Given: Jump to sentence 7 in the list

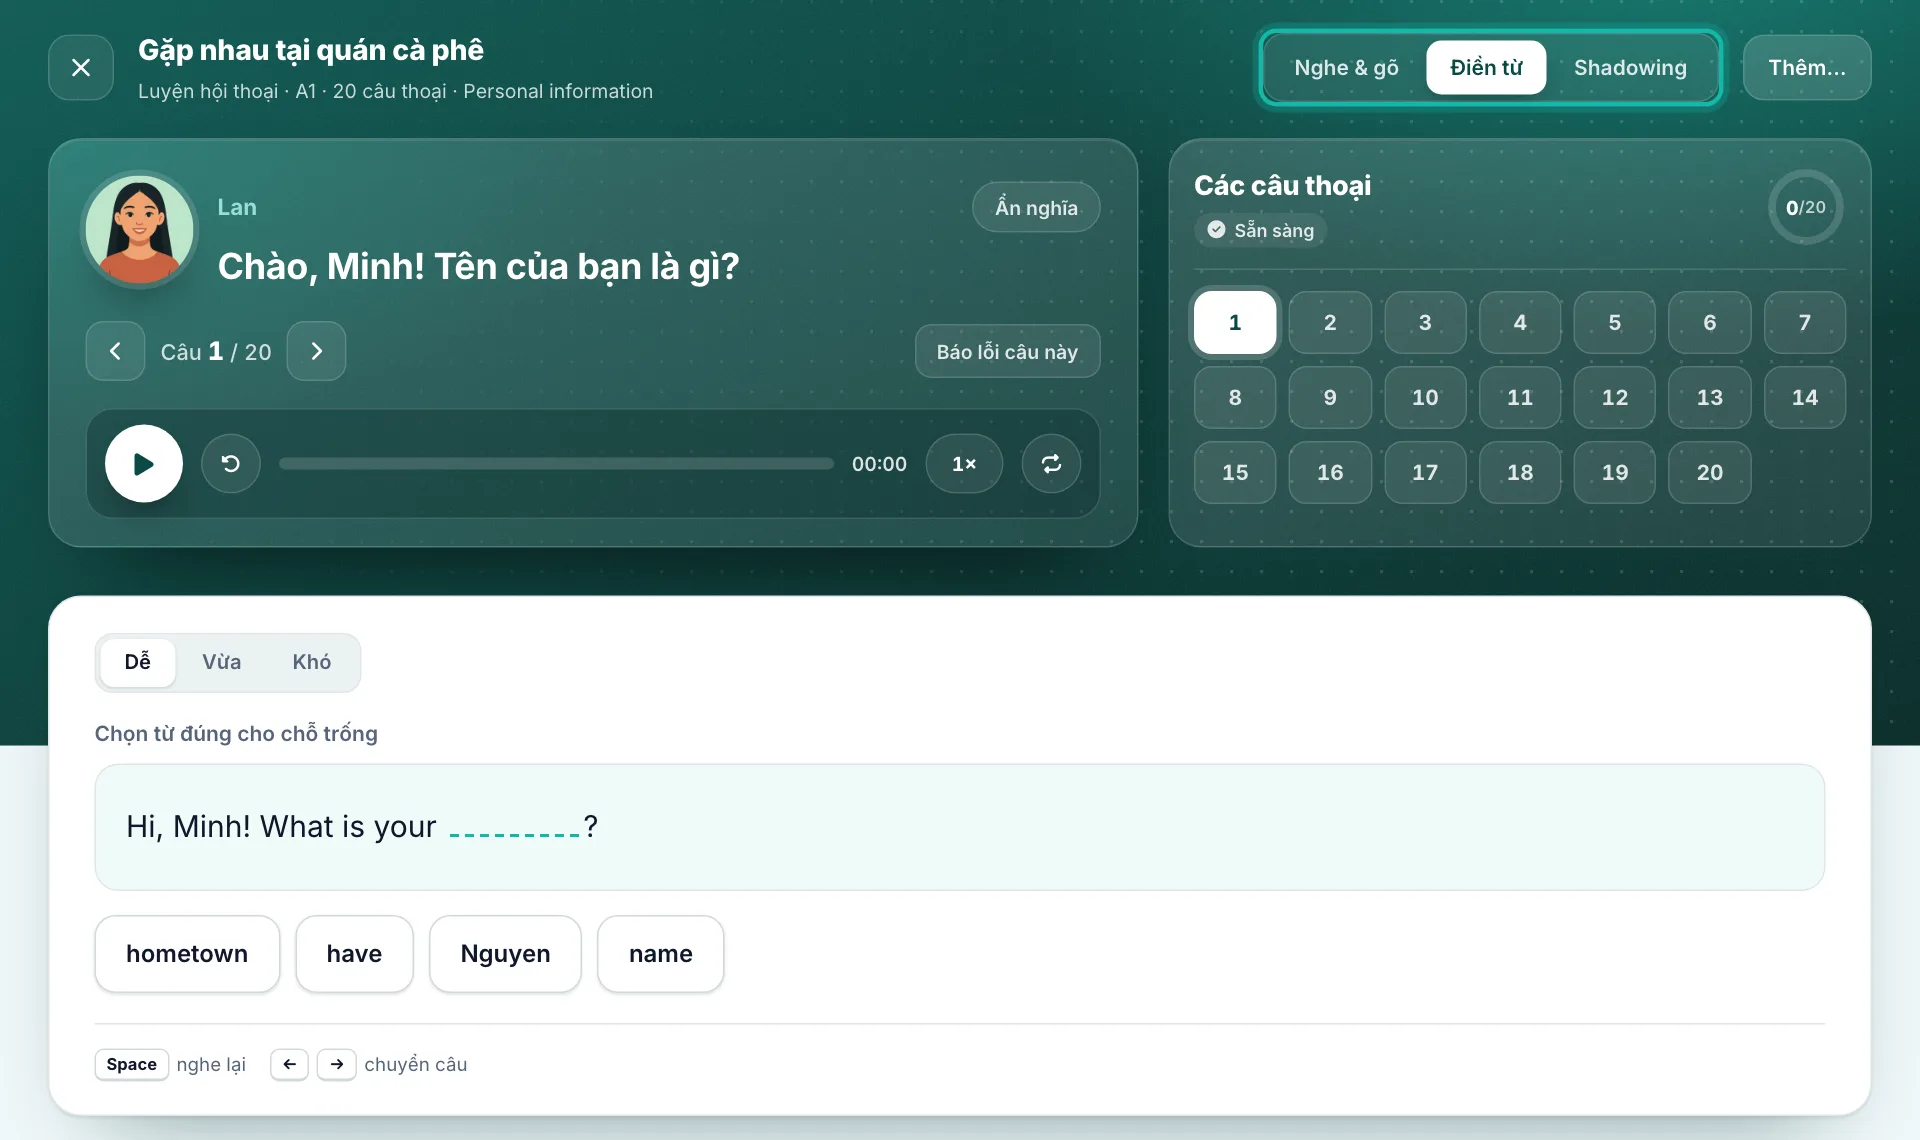Looking at the screenshot, I should [1805, 322].
